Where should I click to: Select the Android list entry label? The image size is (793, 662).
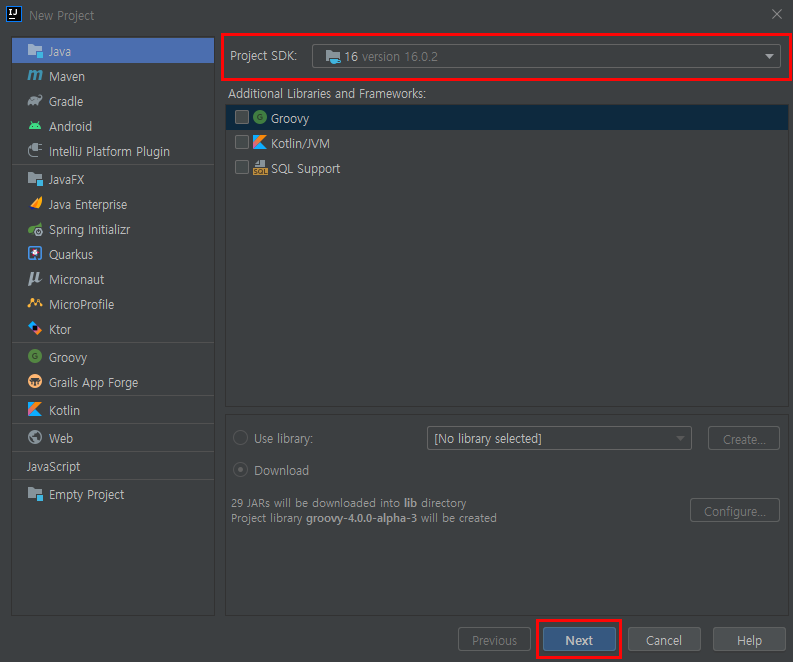70,126
